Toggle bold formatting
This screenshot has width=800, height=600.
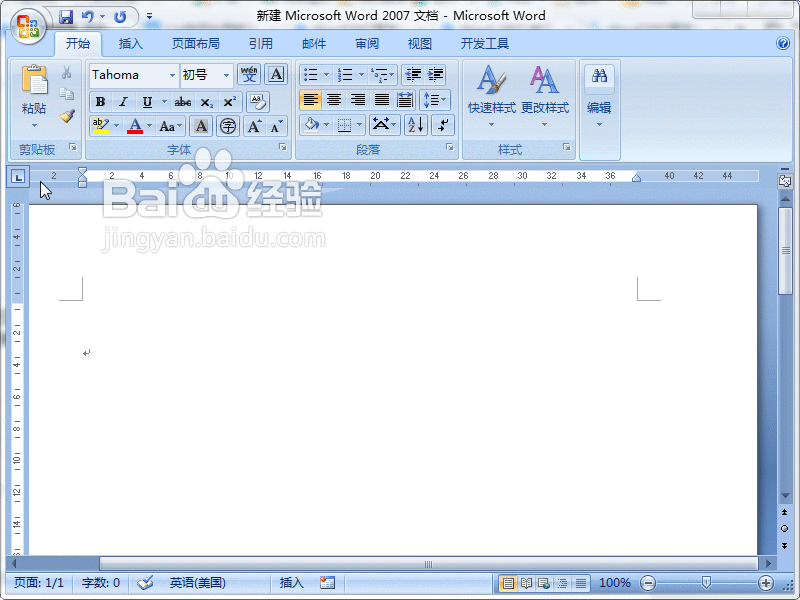[100, 102]
